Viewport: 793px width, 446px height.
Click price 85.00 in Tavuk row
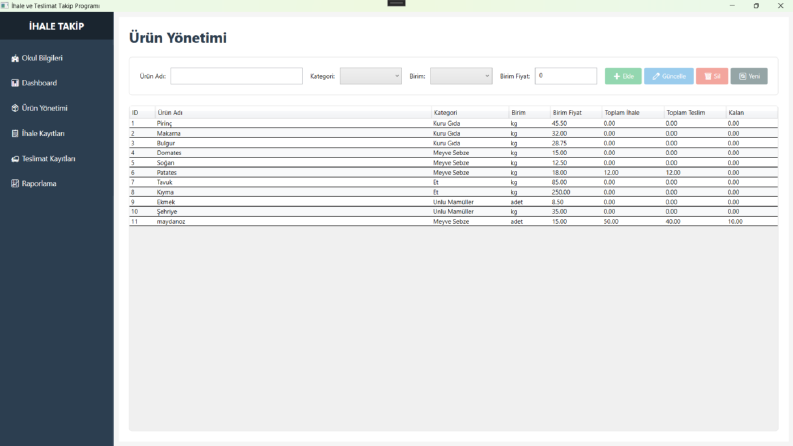(x=559, y=182)
